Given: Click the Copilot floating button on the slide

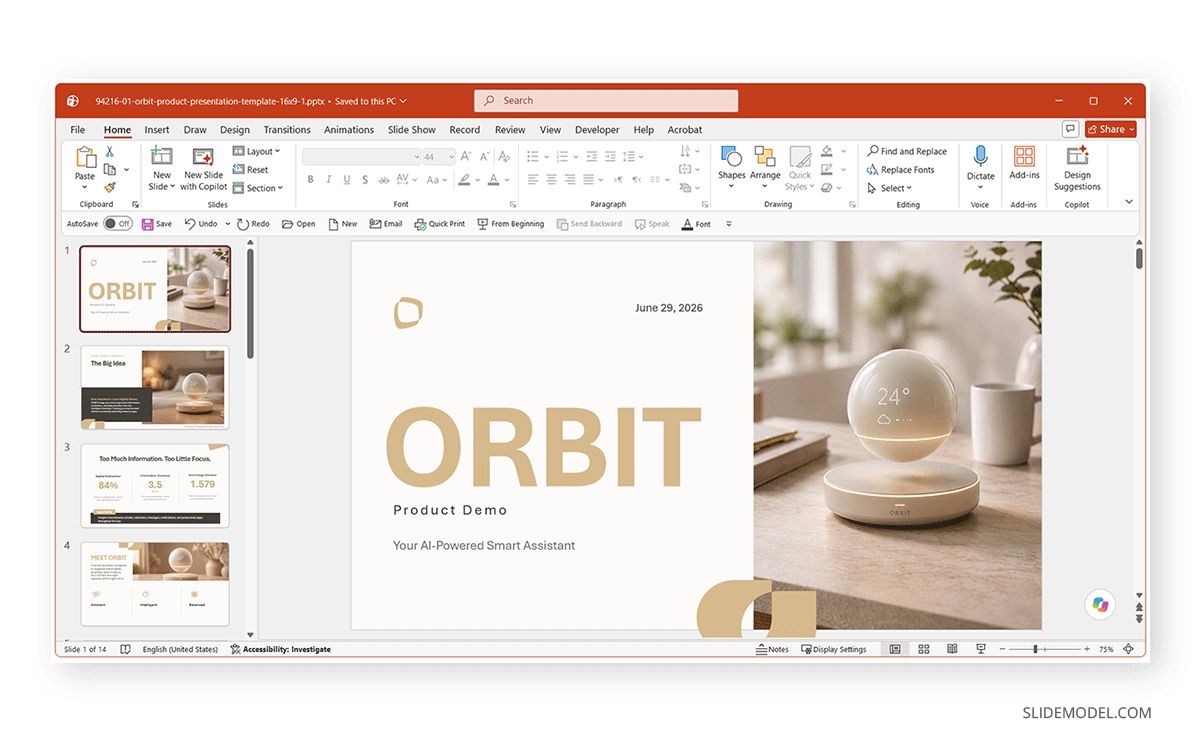Looking at the screenshot, I should [x=1100, y=604].
